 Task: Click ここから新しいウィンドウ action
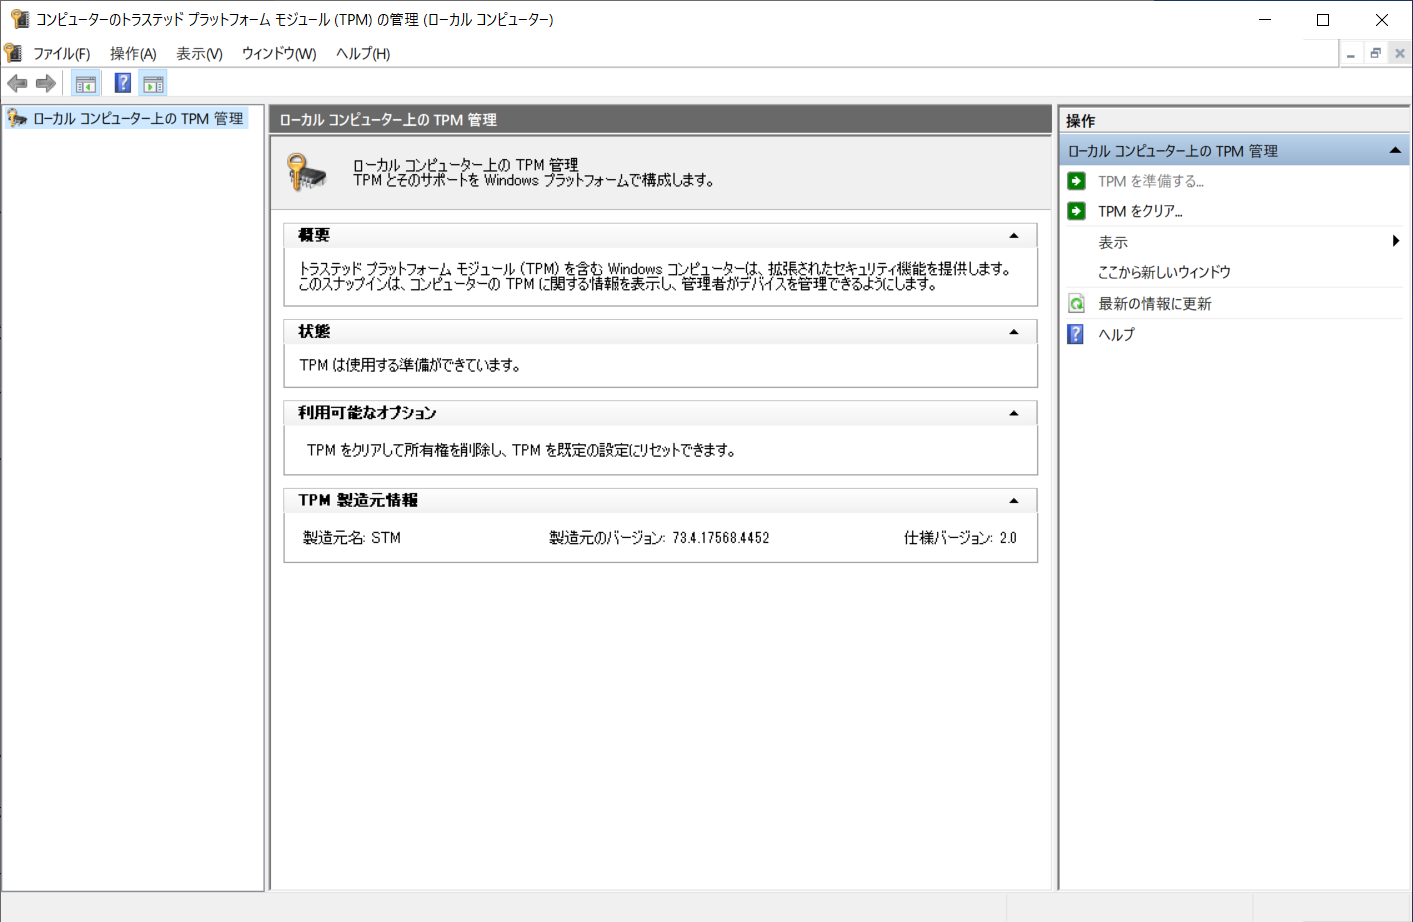point(1164,272)
